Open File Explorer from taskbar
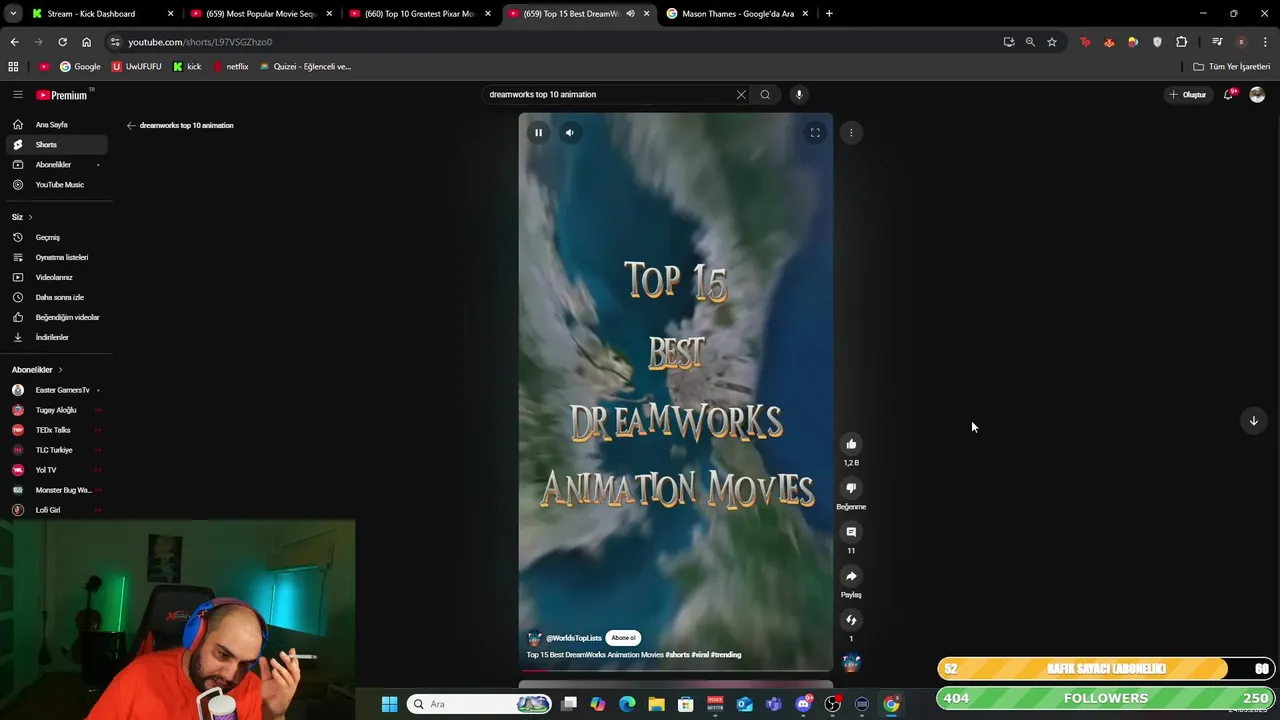 point(656,704)
